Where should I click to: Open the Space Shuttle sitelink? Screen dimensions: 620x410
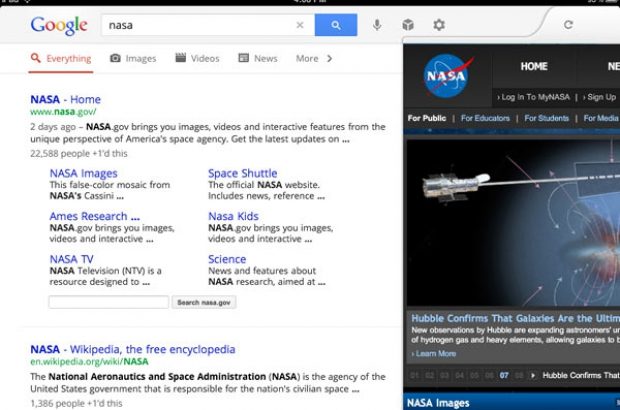pos(242,173)
